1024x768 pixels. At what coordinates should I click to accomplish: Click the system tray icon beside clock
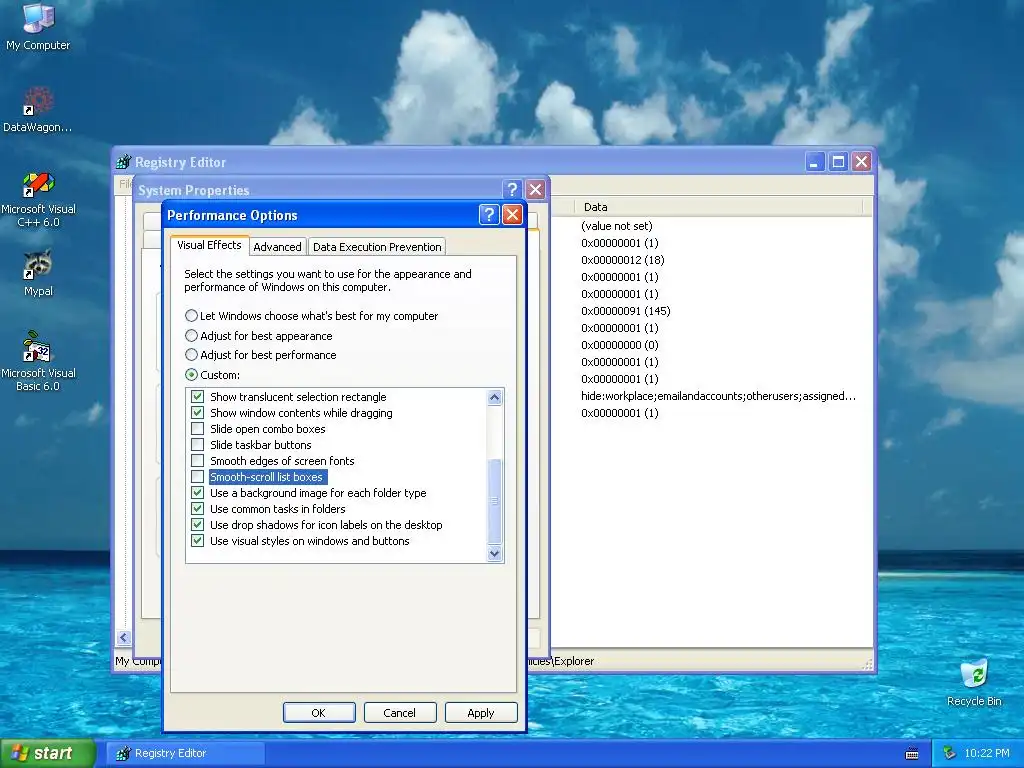[x=950, y=753]
